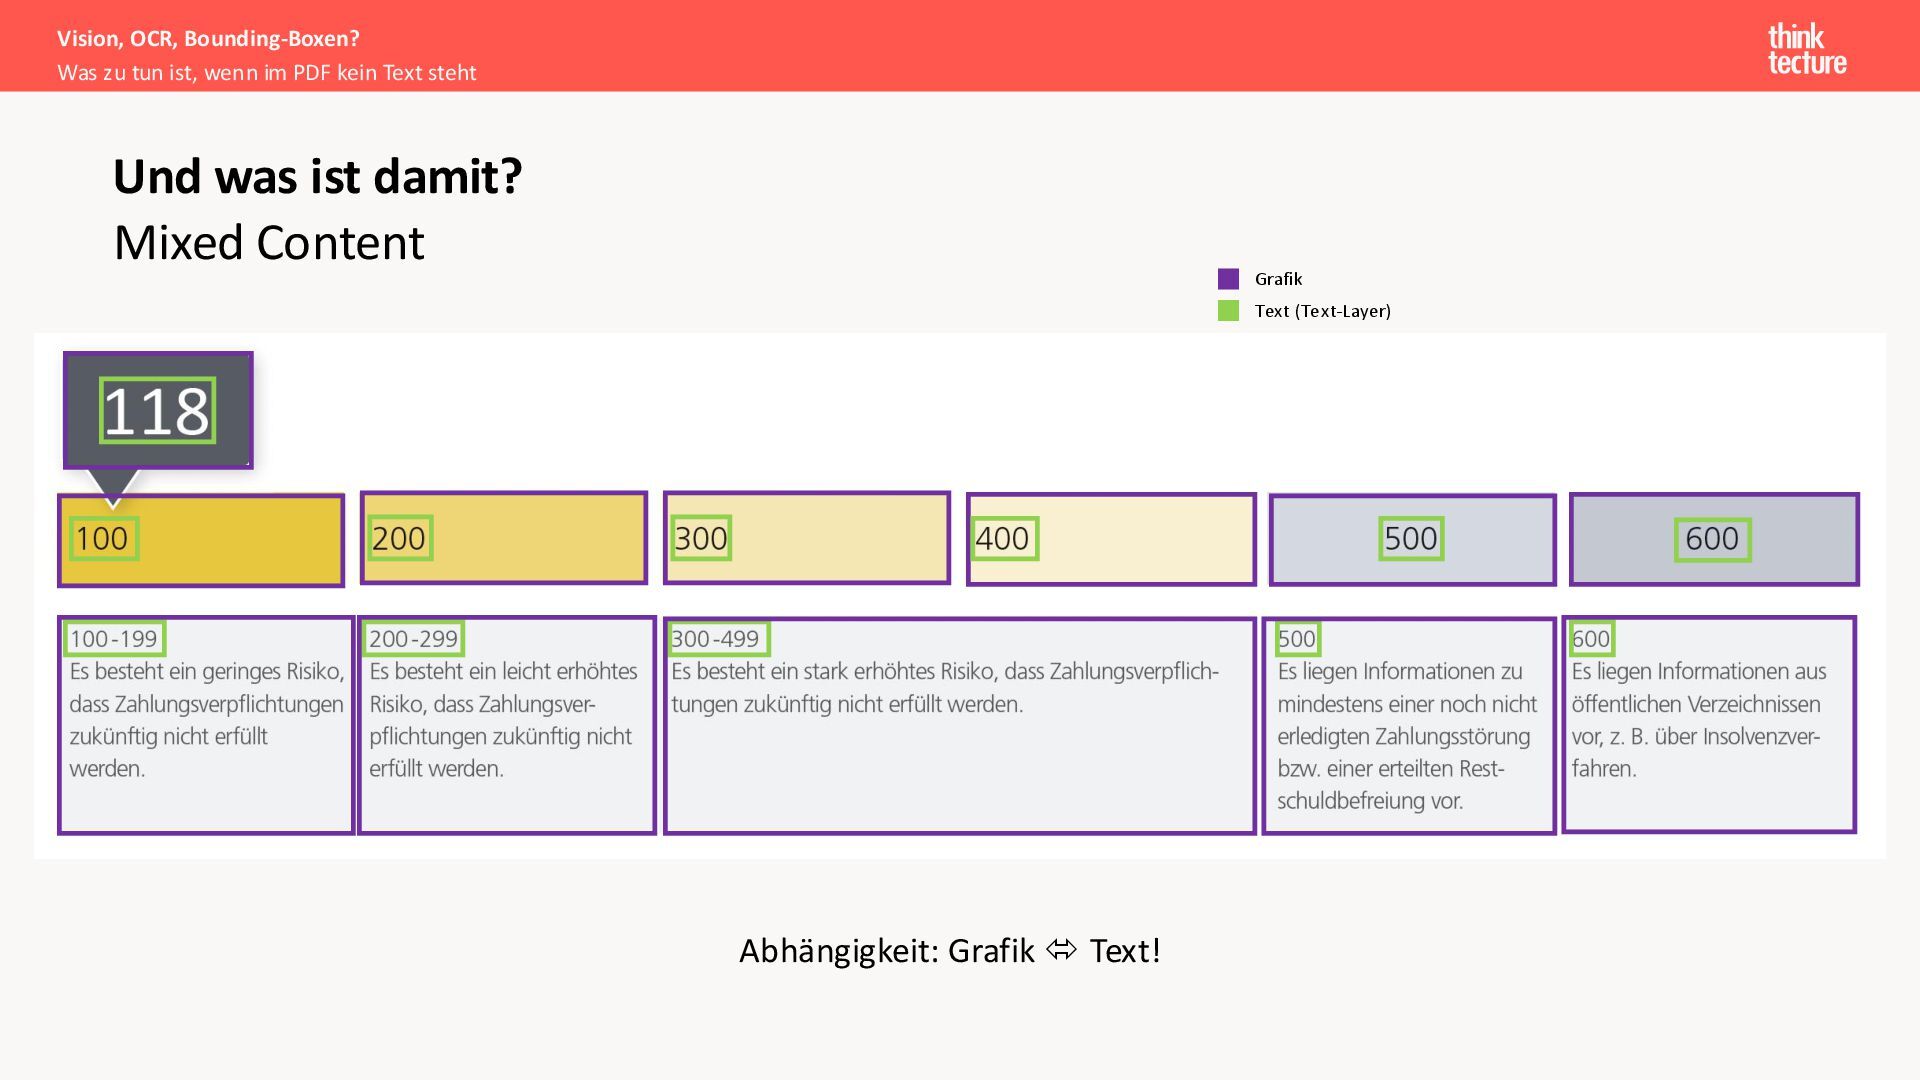Click the Zahlungsstörung description text block
This screenshot has height=1080, width=1920.
[1406, 736]
